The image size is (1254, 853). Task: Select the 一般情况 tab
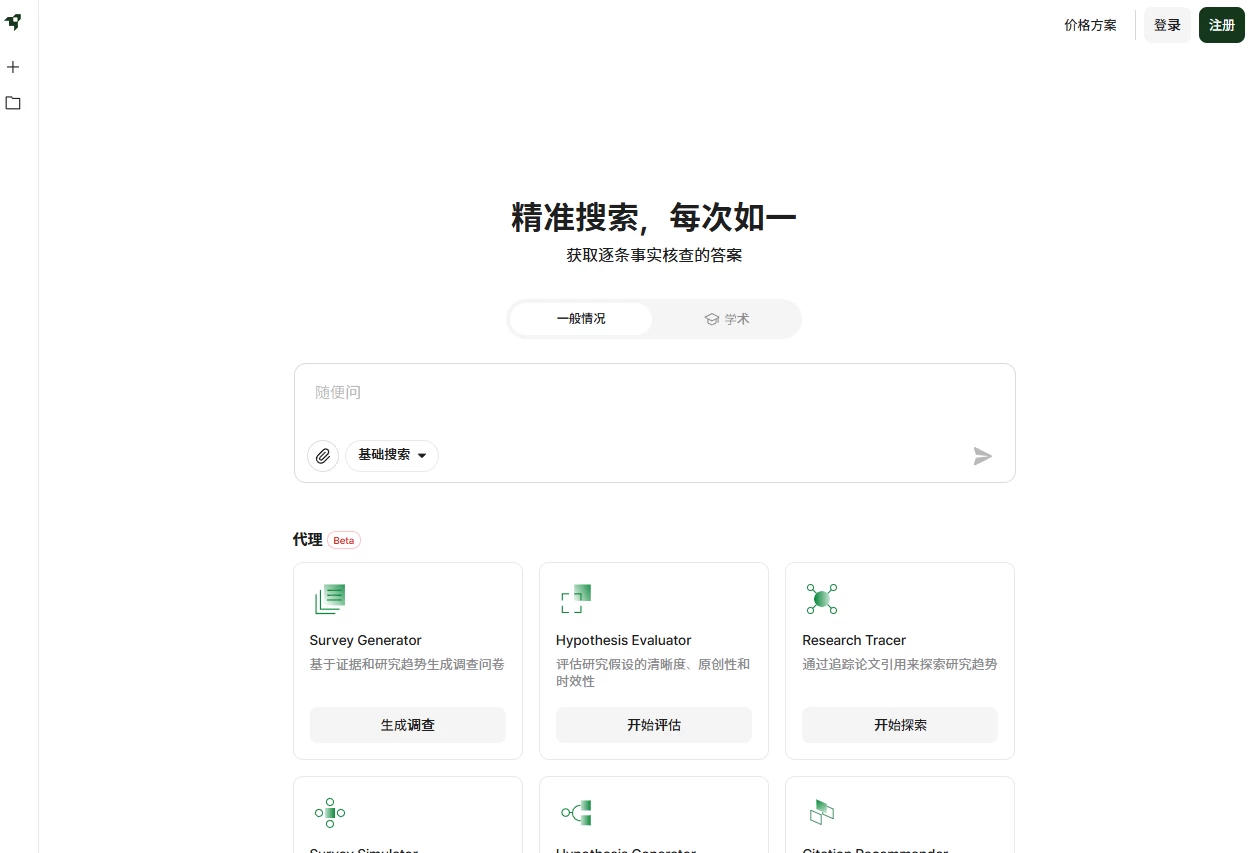click(x=581, y=319)
